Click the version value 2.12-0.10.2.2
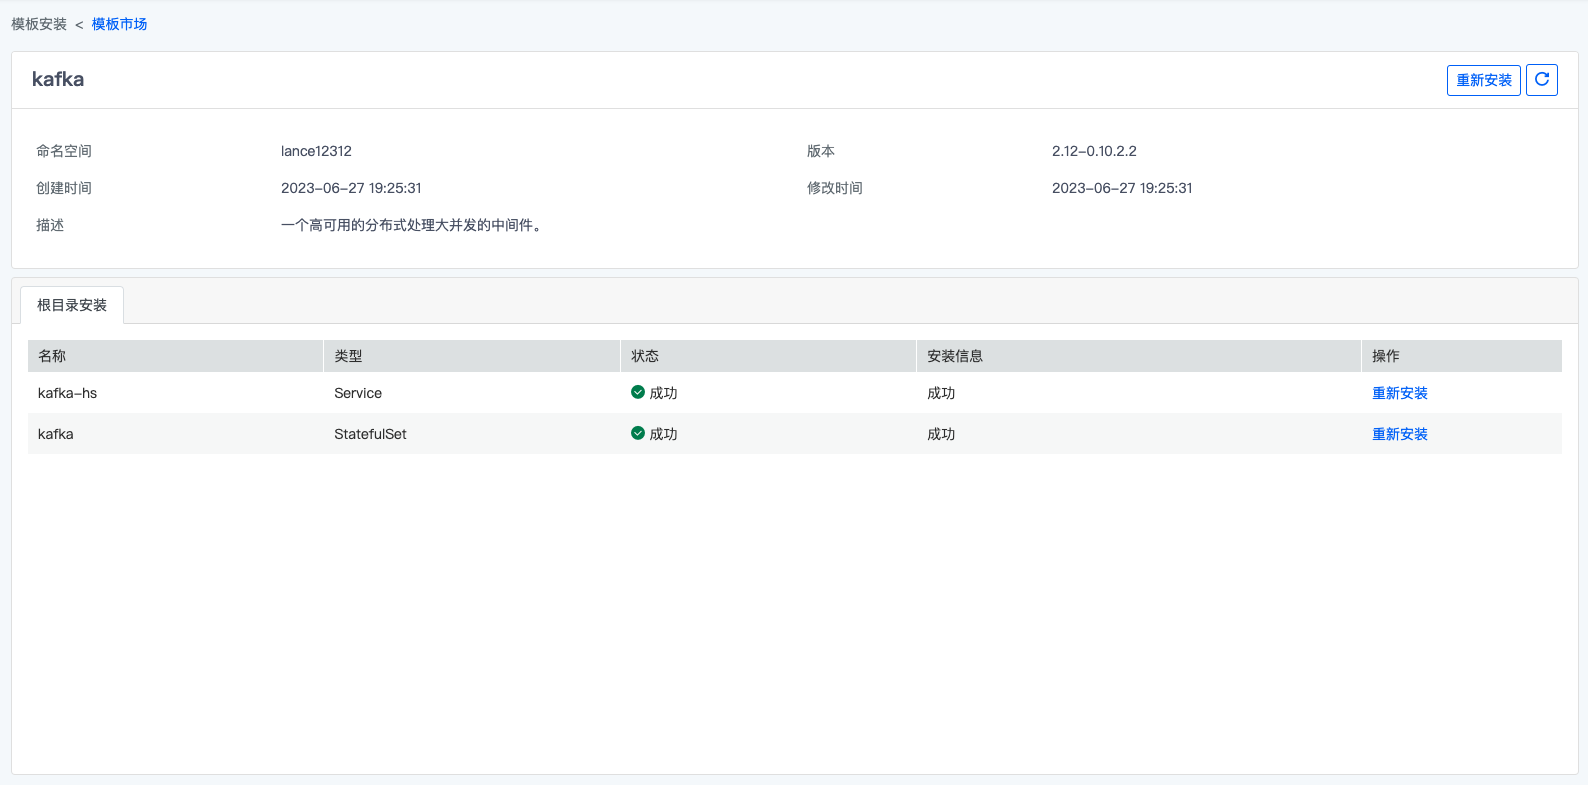The image size is (1588, 785). tap(1094, 151)
